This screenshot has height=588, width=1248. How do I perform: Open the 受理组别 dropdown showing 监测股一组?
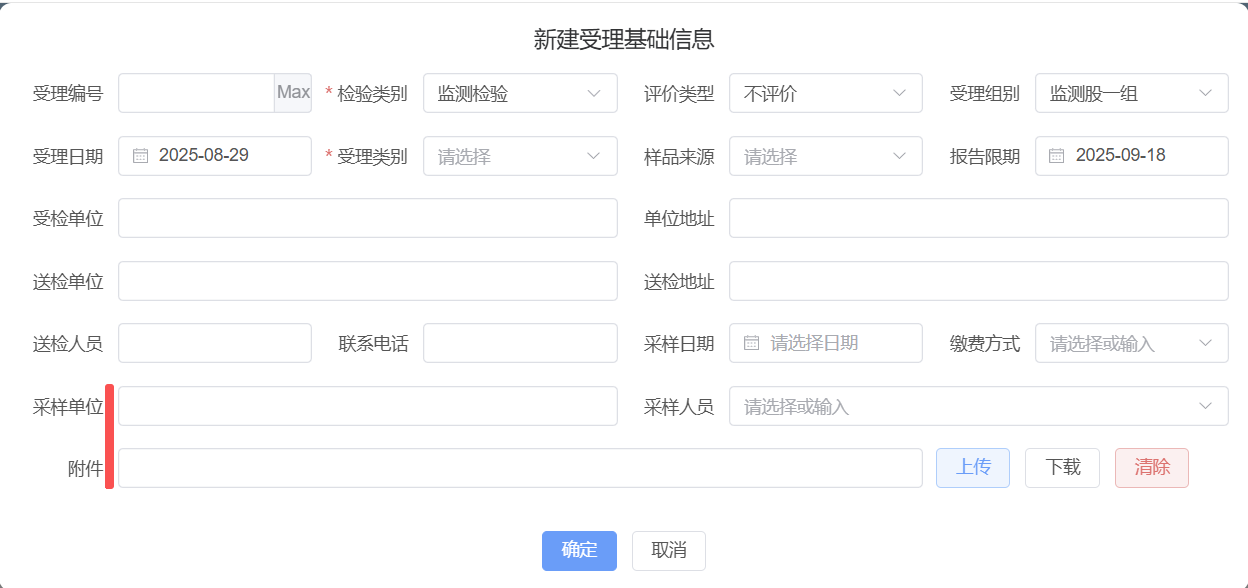(1132, 93)
